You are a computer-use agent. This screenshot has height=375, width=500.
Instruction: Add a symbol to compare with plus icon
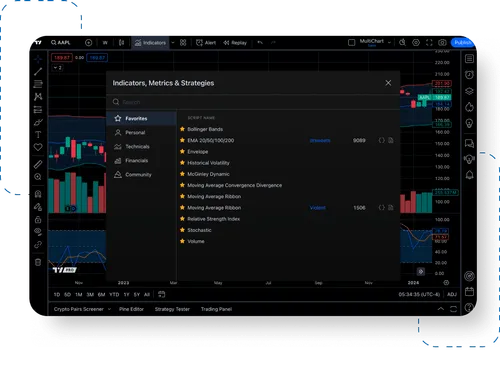pos(88,43)
